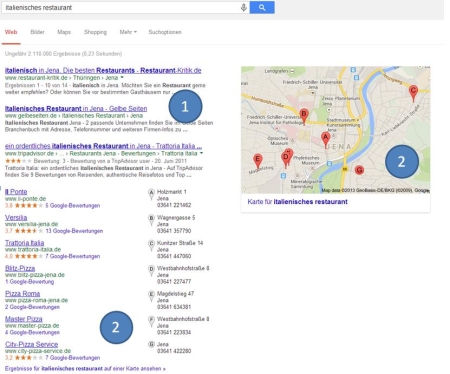The height and width of the screenshot is (374, 450).
Task: Click Ergebnisse auf einer Karte ansehen link
Action: pyautogui.click(x=85, y=369)
